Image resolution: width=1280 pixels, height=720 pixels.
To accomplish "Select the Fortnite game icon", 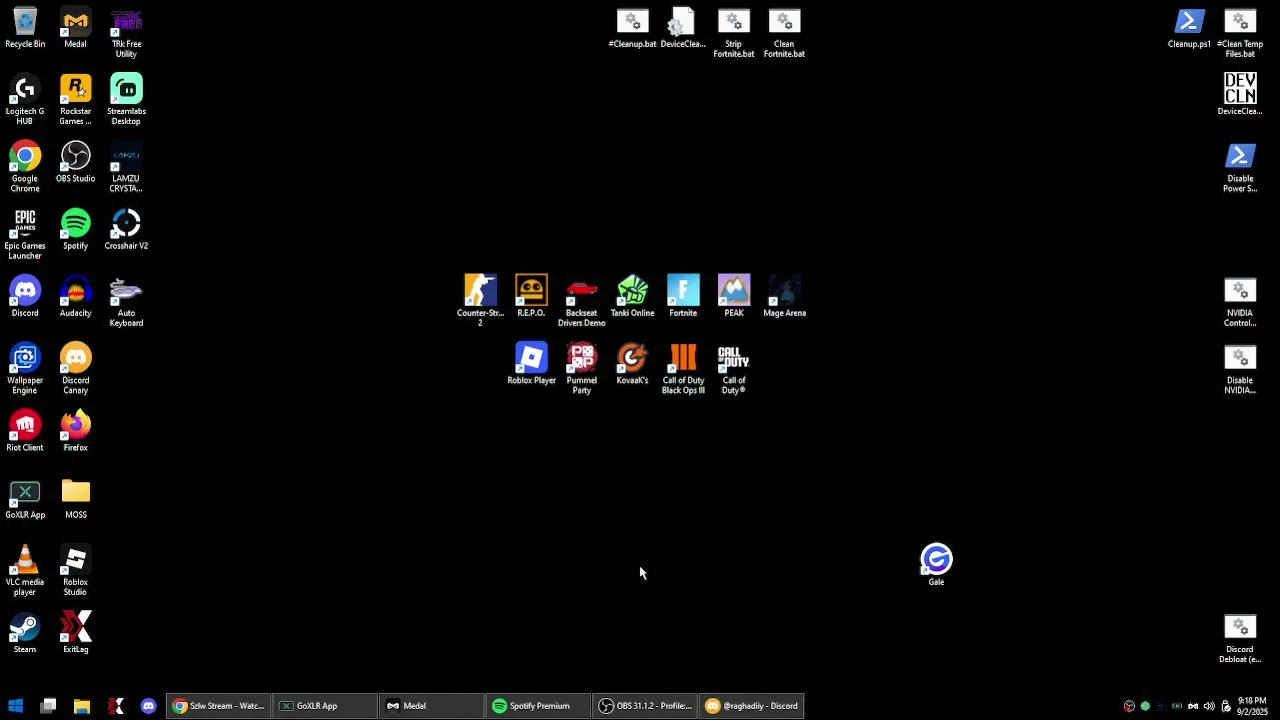I will pos(683,296).
